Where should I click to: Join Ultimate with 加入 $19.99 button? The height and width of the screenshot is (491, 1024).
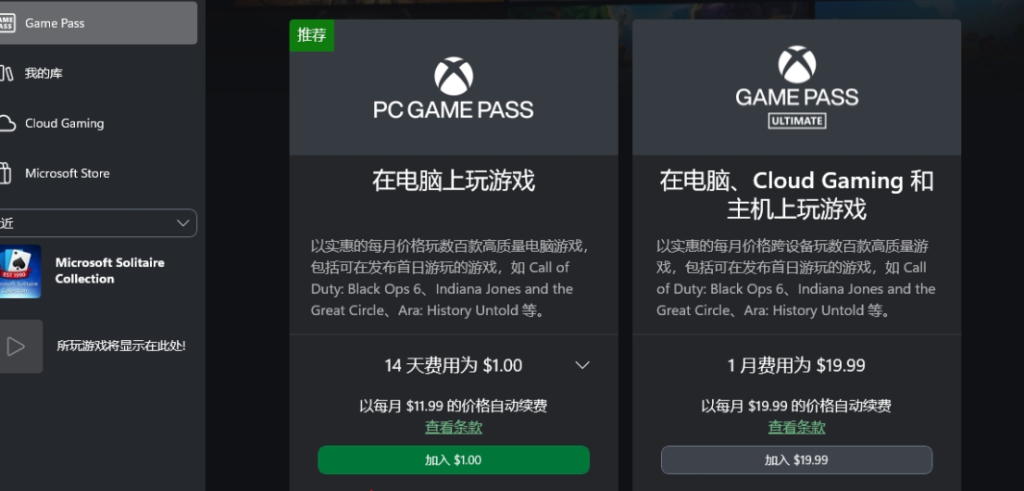click(796, 460)
